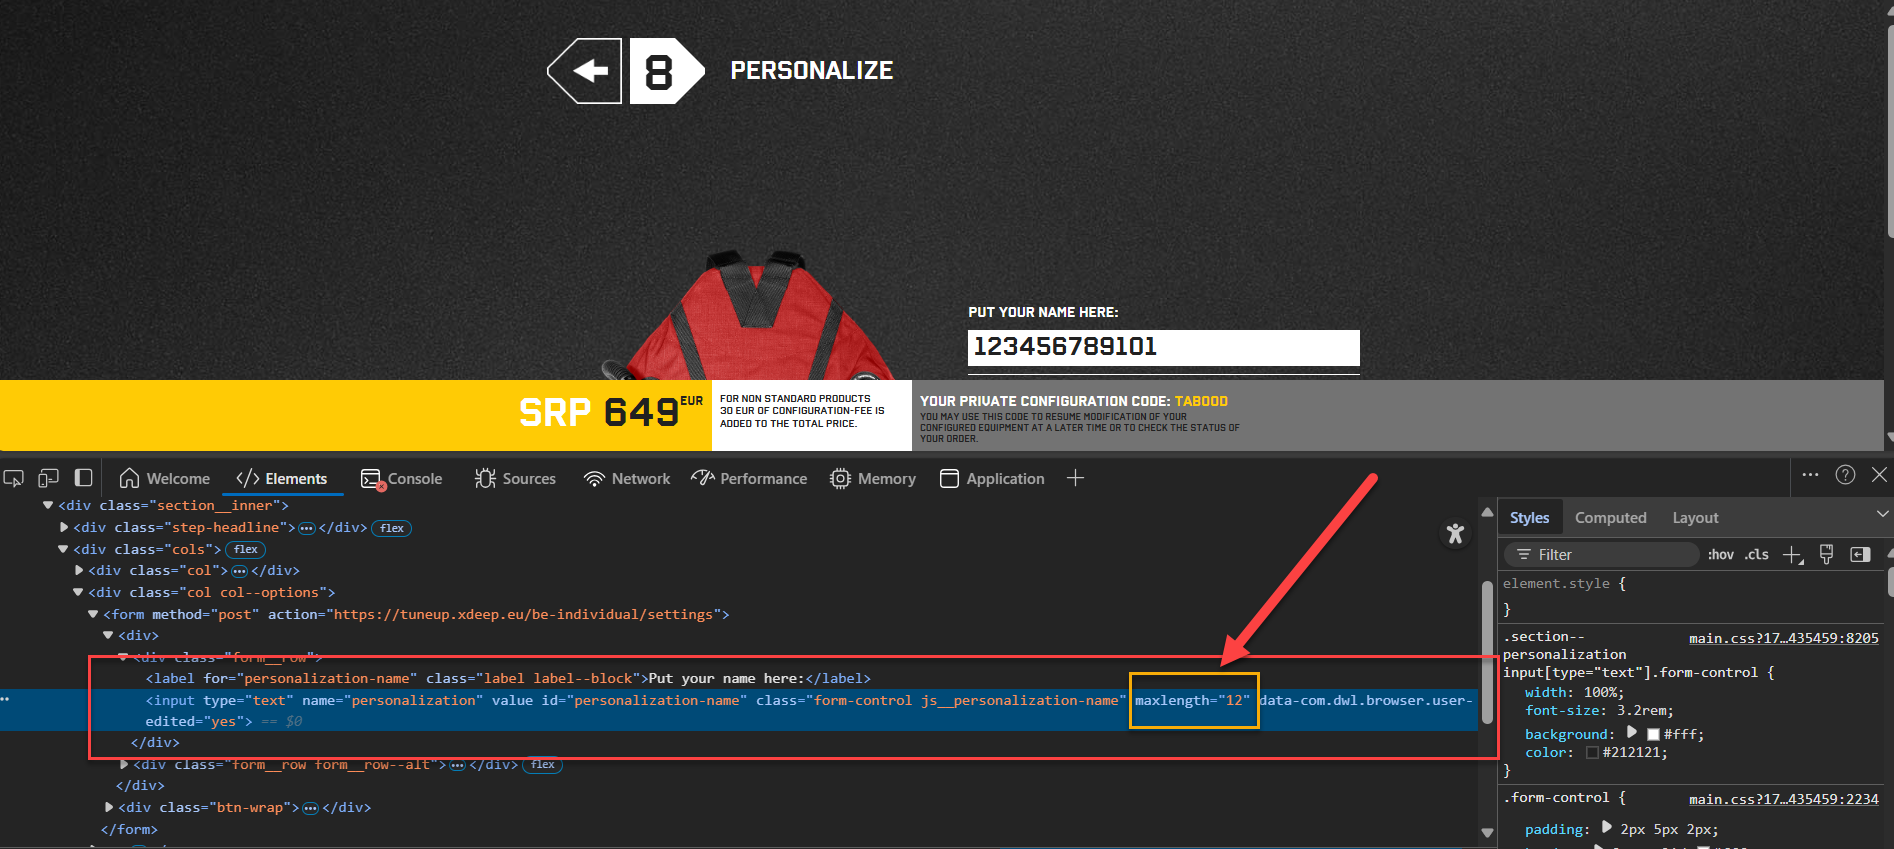The image size is (1894, 849).
Task: Close the DevTools panel
Action: pyautogui.click(x=1879, y=475)
